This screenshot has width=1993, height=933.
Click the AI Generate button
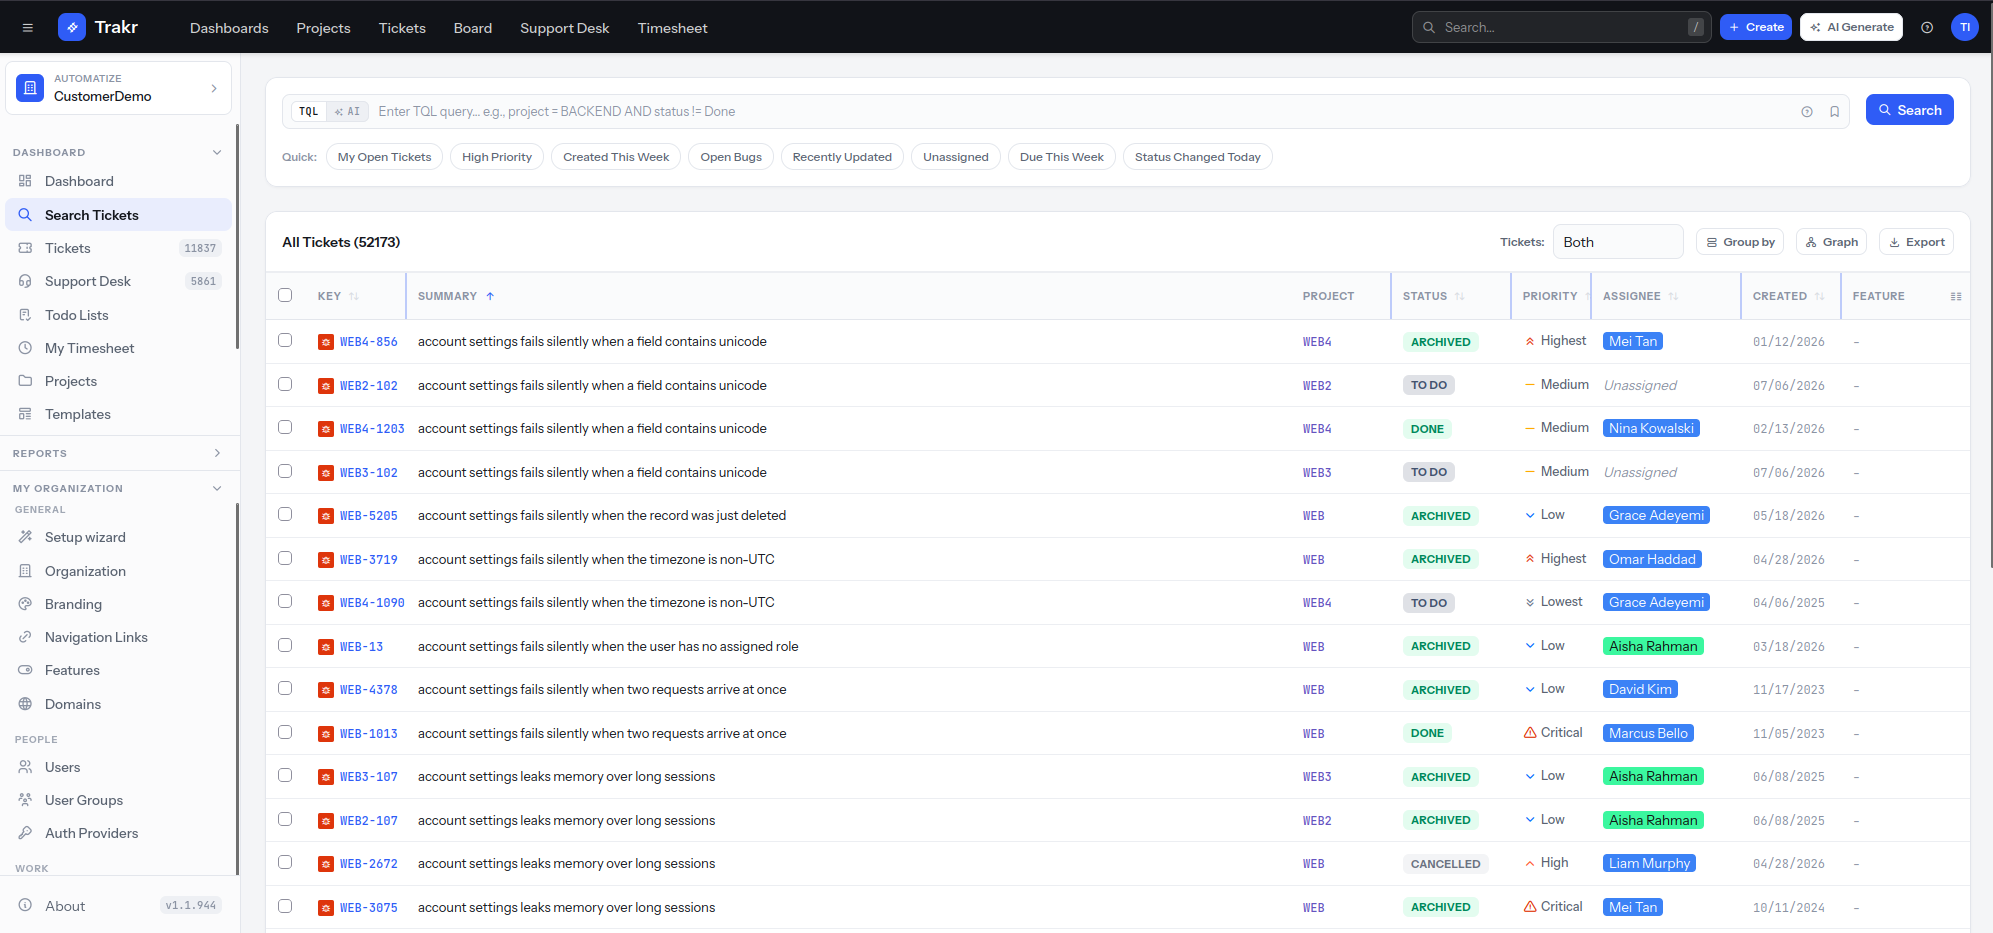click(x=1851, y=27)
